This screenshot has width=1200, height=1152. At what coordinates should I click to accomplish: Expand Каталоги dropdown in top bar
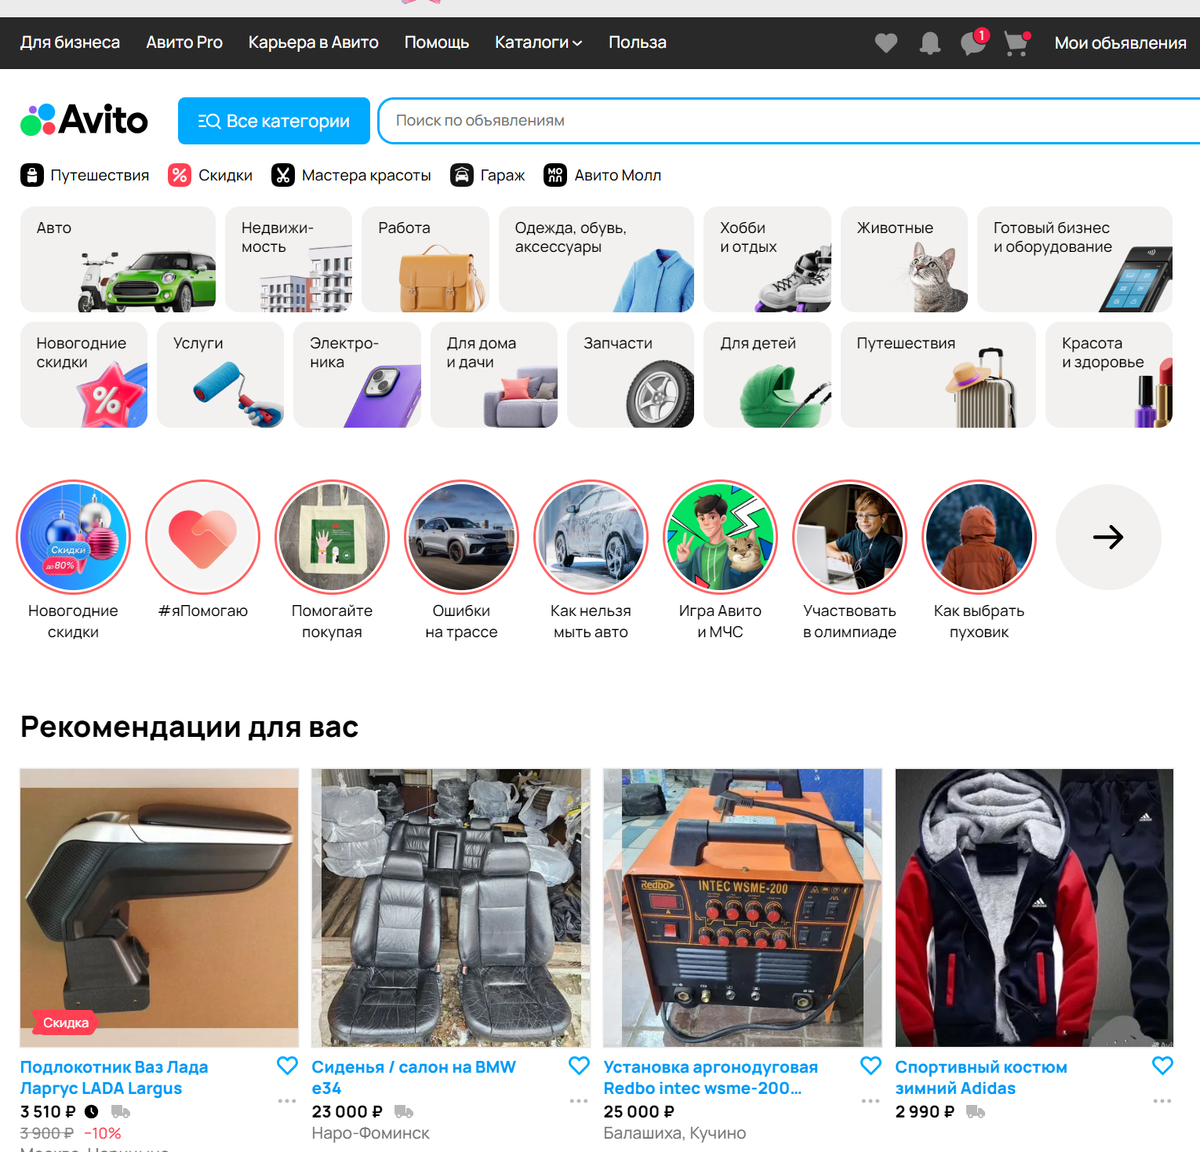(538, 43)
